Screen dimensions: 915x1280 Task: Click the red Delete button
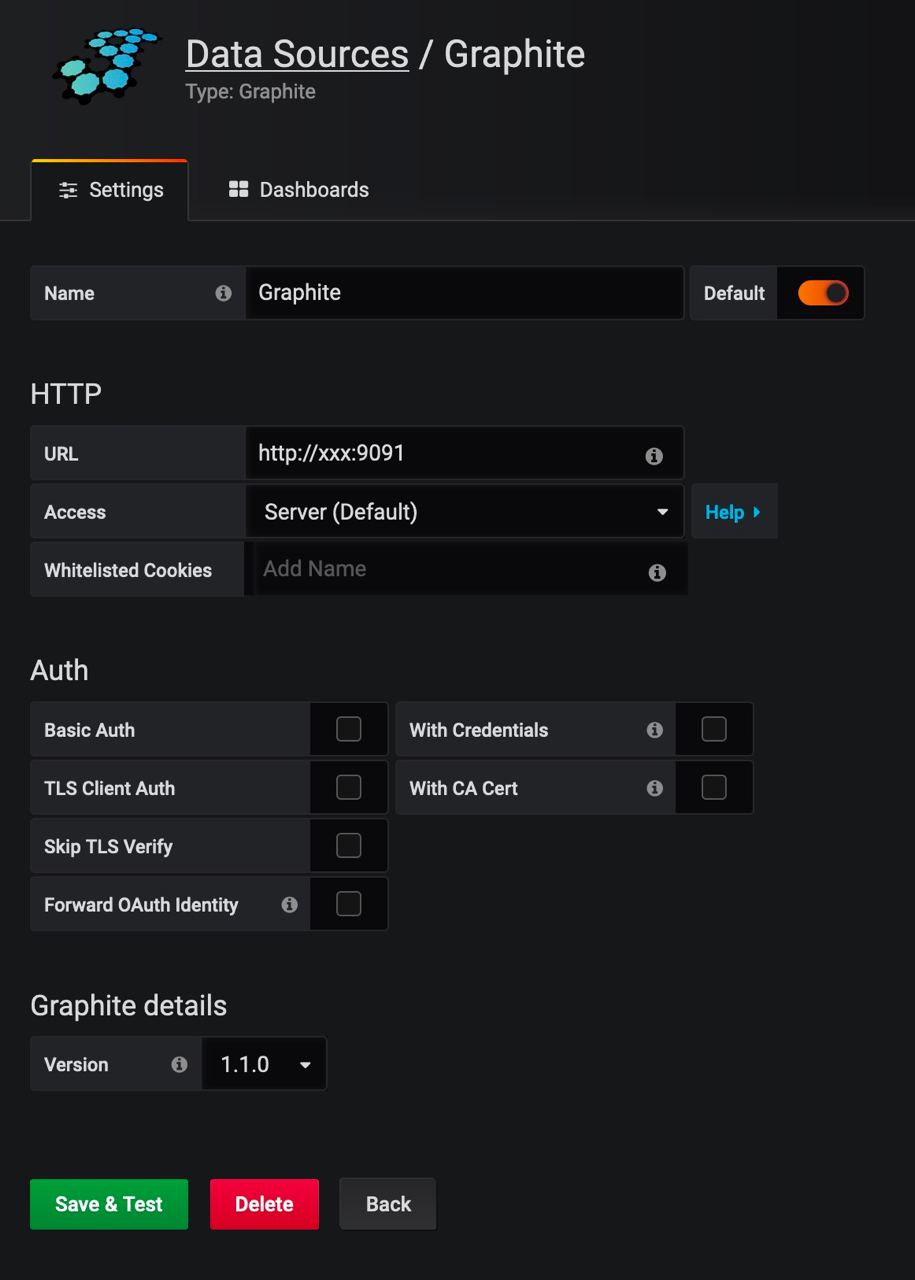click(264, 1204)
